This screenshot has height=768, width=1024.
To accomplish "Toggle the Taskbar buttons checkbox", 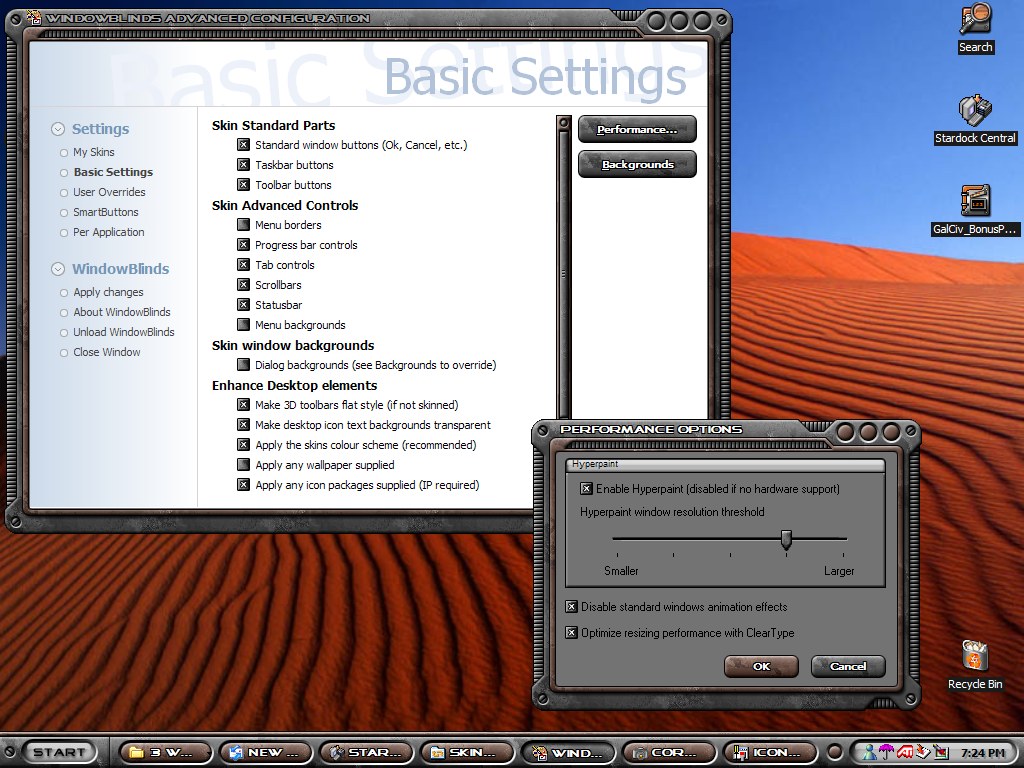I will tap(244, 165).
